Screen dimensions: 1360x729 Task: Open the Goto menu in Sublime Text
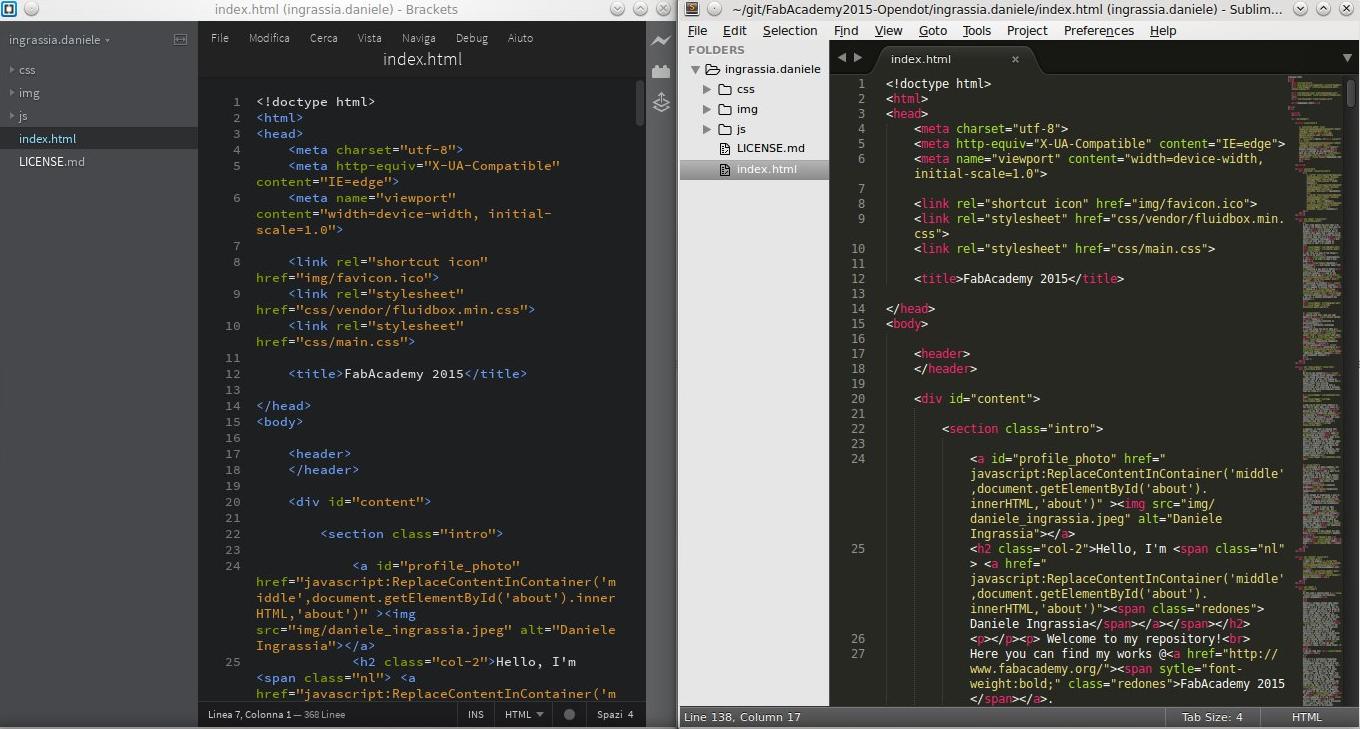coord(932,31)
